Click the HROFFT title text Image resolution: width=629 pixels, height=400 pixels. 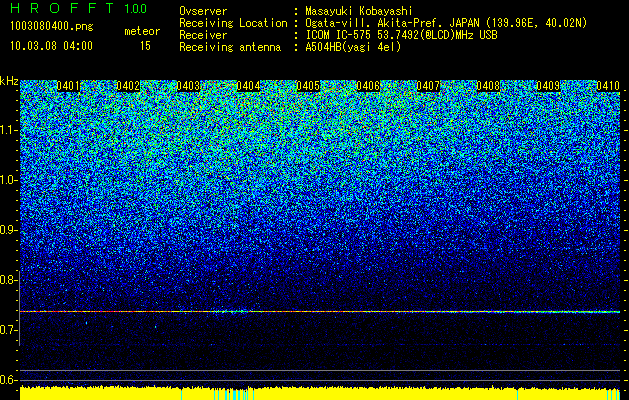coord(62,8)
